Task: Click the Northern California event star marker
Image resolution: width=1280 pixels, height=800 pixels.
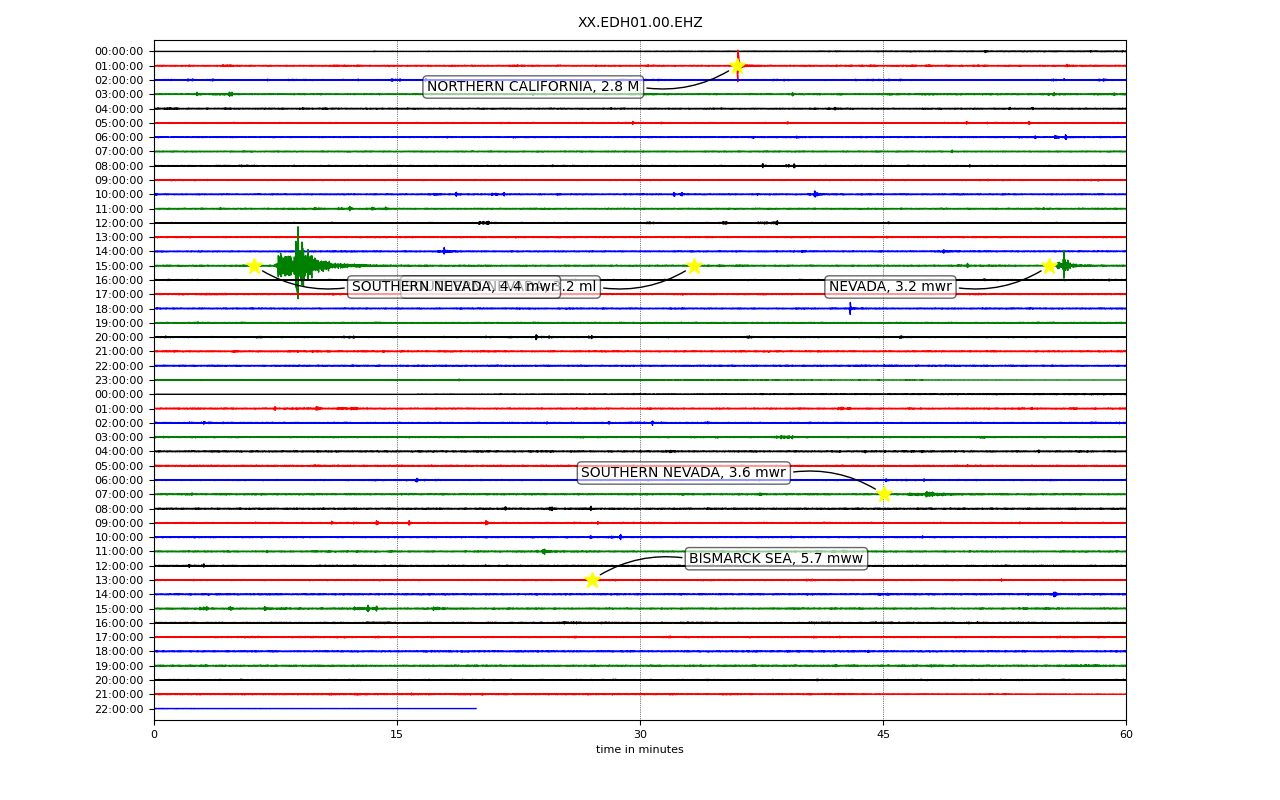Action: click(737, 66)
